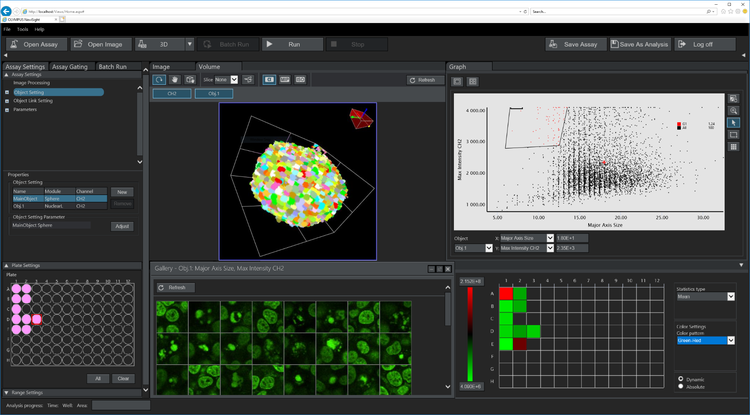
Task: Open the Statistics type Mean dropdown
Action: tap(705, 296)
